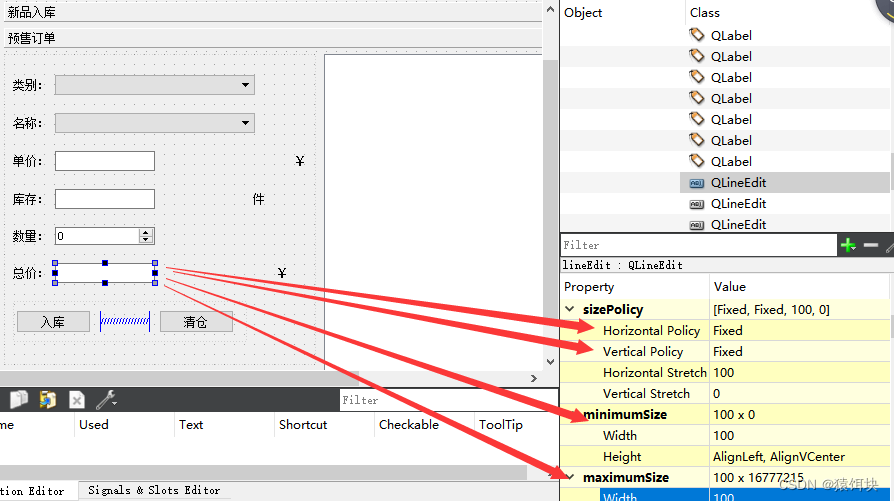Click the minus remove property icon
The width and height of the screenshot is (894, 501).
[x=871, y=245]
